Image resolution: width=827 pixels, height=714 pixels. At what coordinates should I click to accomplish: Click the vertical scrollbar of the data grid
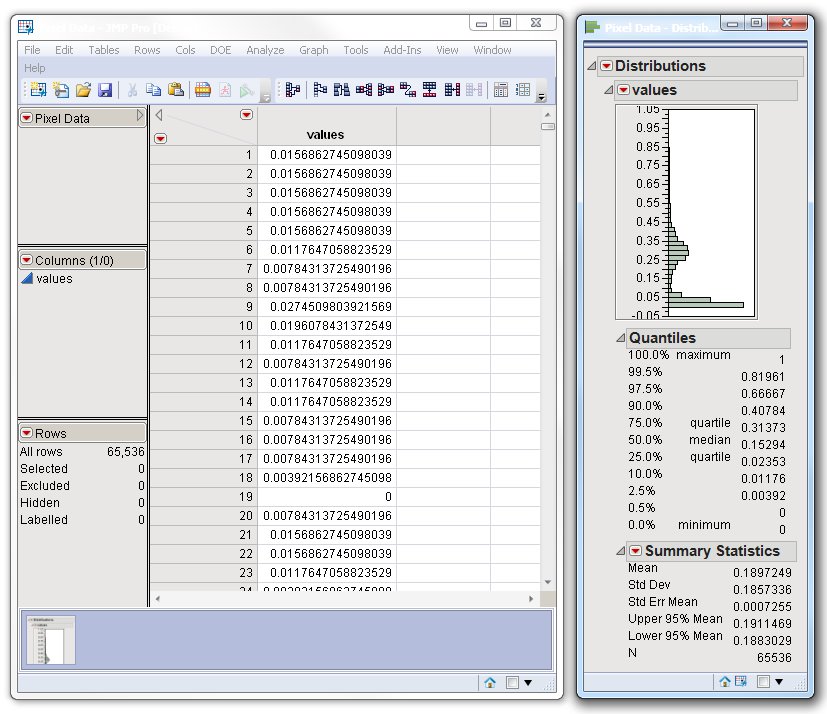547,350
